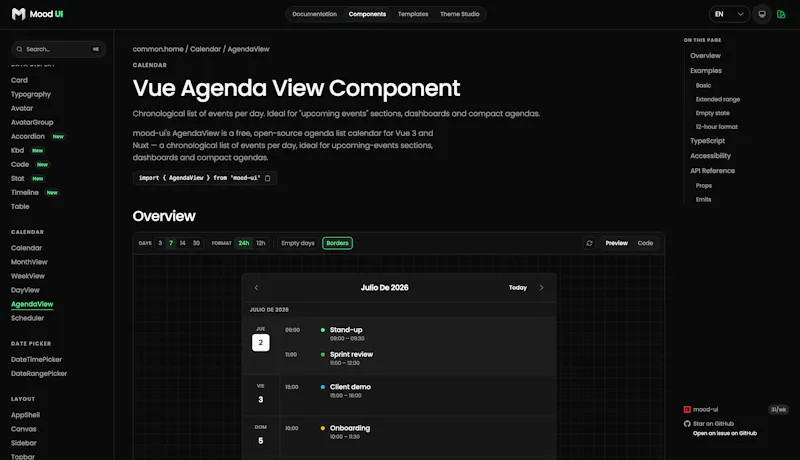800x460 pixels.
Task: Jump to 12-hour format section
Action: pyautogui.click(x=717, y=127)
